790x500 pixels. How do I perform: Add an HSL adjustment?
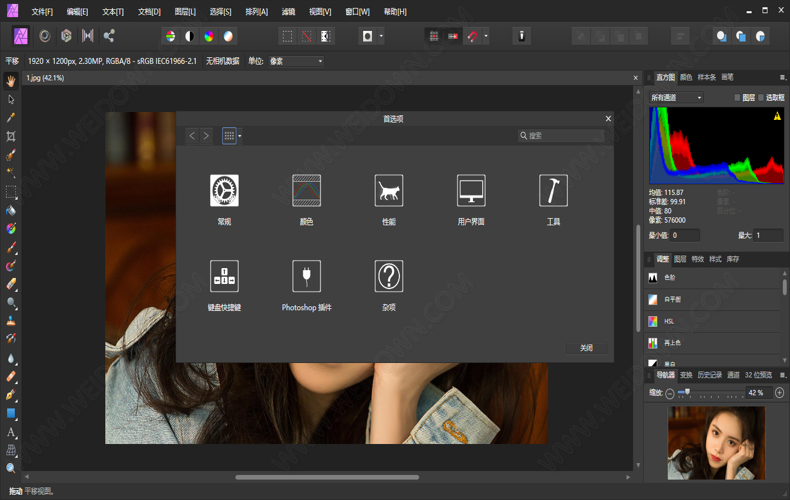tap(713, 321)
